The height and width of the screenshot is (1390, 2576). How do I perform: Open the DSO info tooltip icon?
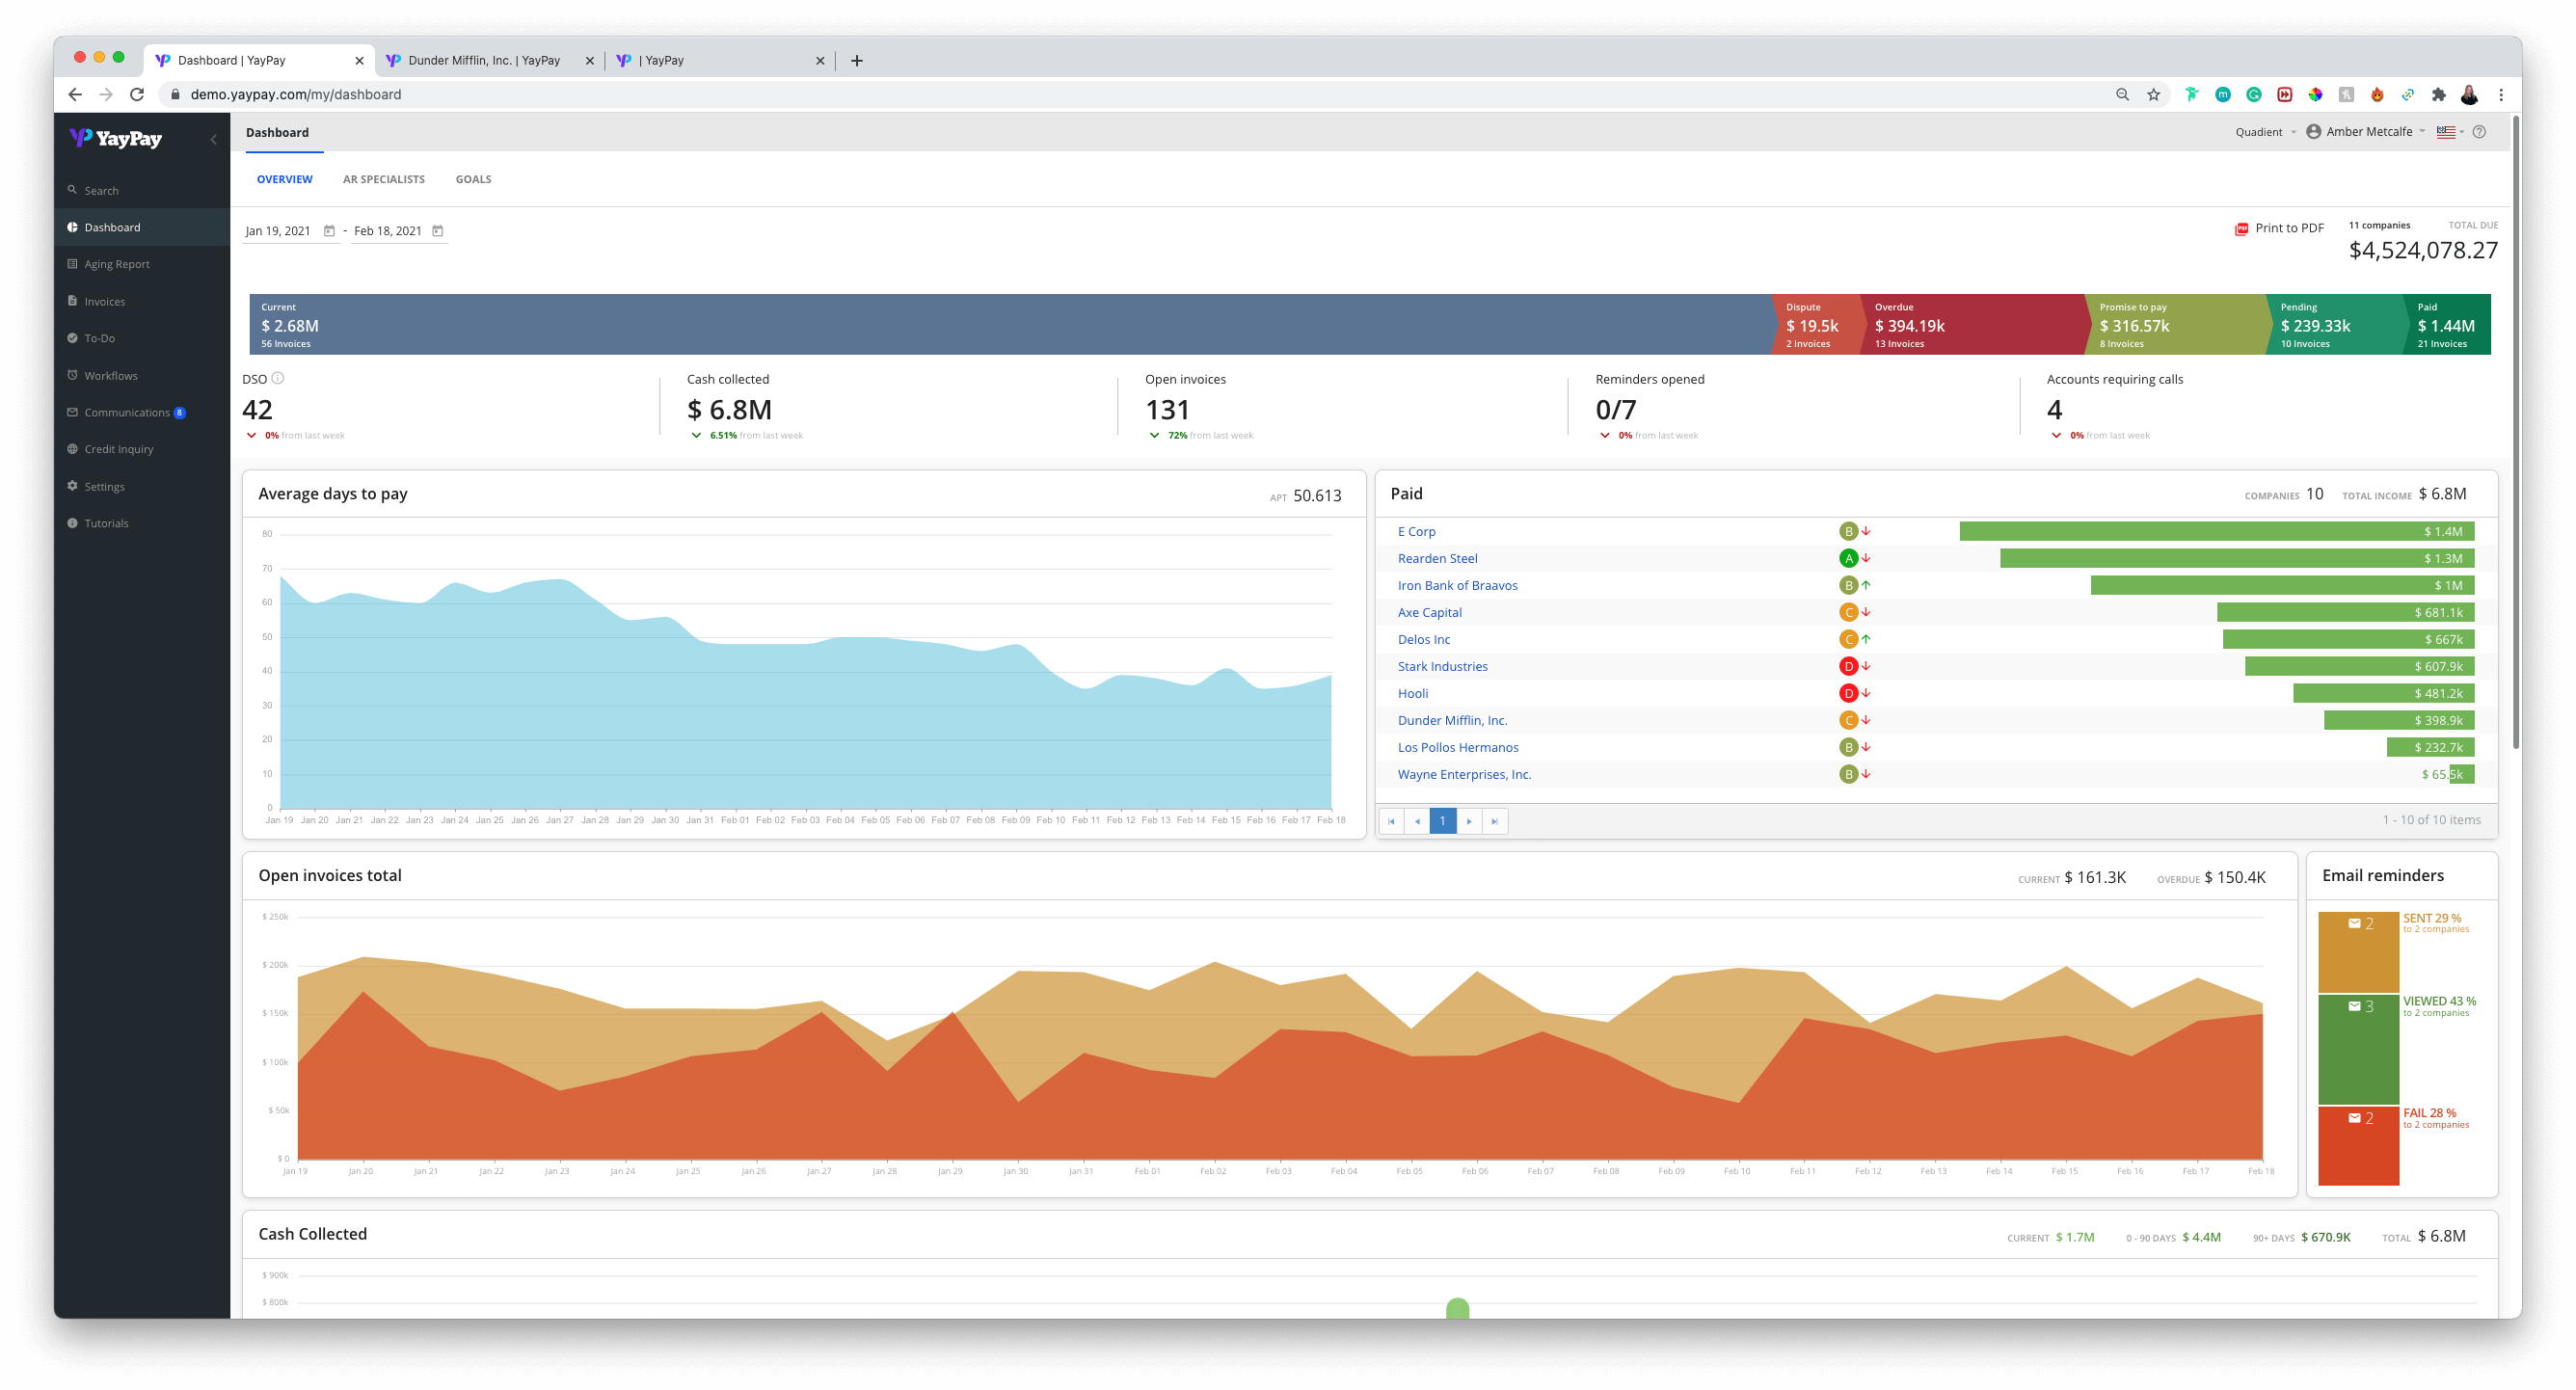[x=277, y=378]
